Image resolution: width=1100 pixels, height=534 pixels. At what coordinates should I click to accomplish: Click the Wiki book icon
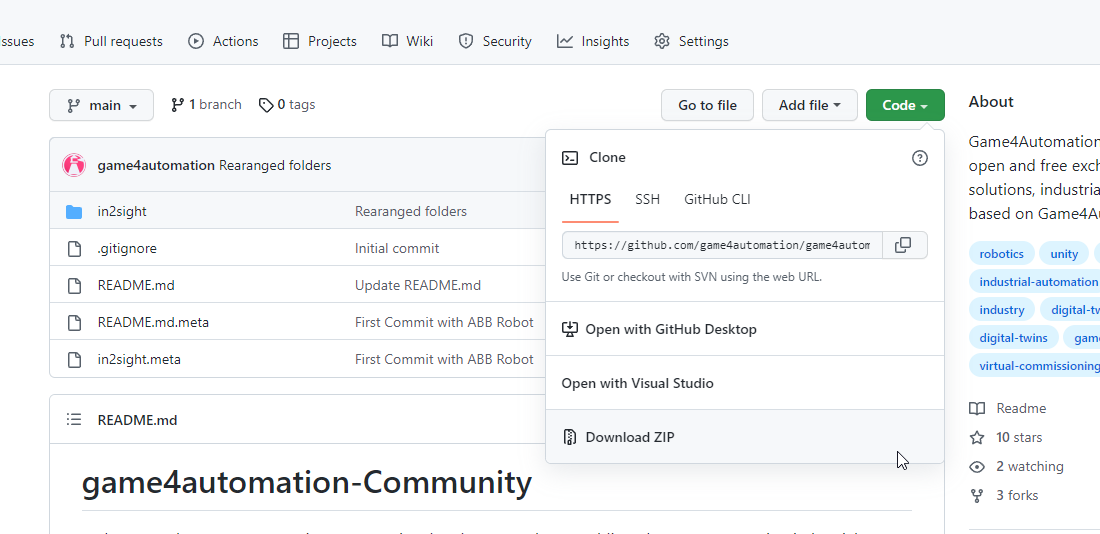click(390, 41)
